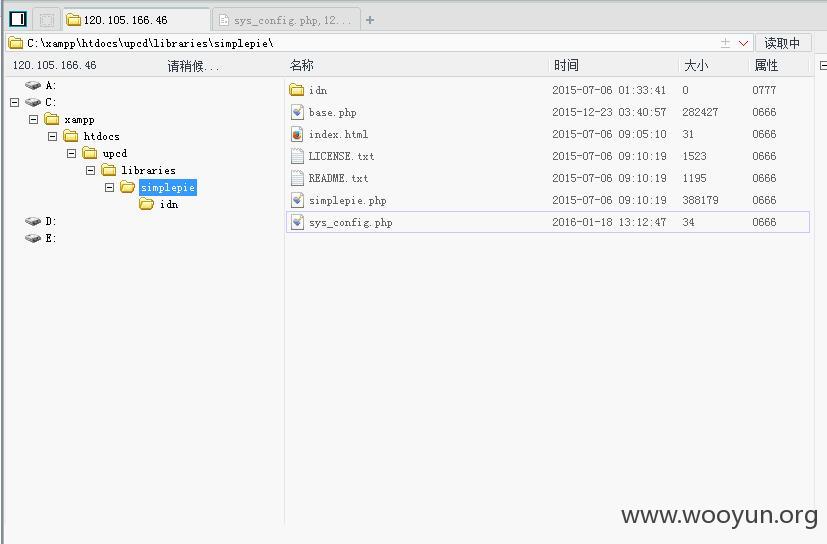
Task: Select the xampp folder icon in the tree
Action: 52,119
